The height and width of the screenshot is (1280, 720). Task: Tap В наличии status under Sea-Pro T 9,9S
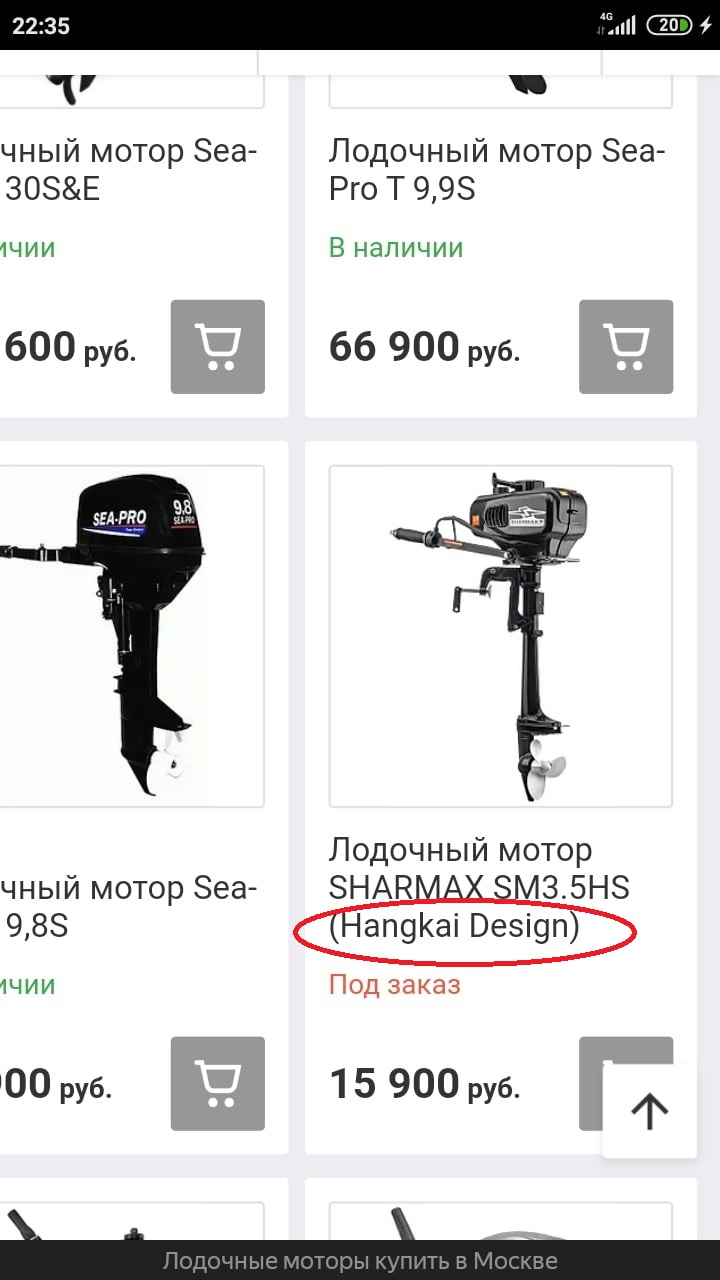click(396, 247)
